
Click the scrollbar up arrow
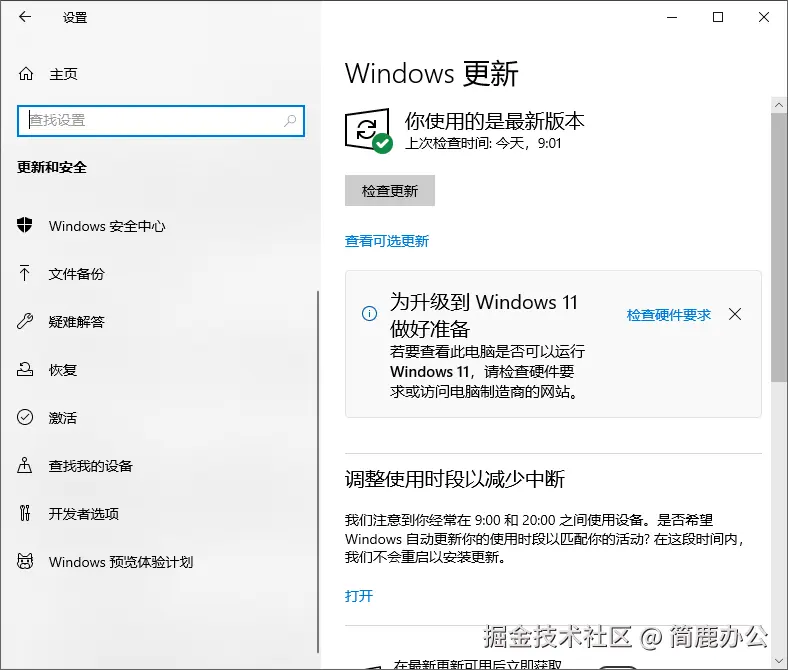coord(779,105)
